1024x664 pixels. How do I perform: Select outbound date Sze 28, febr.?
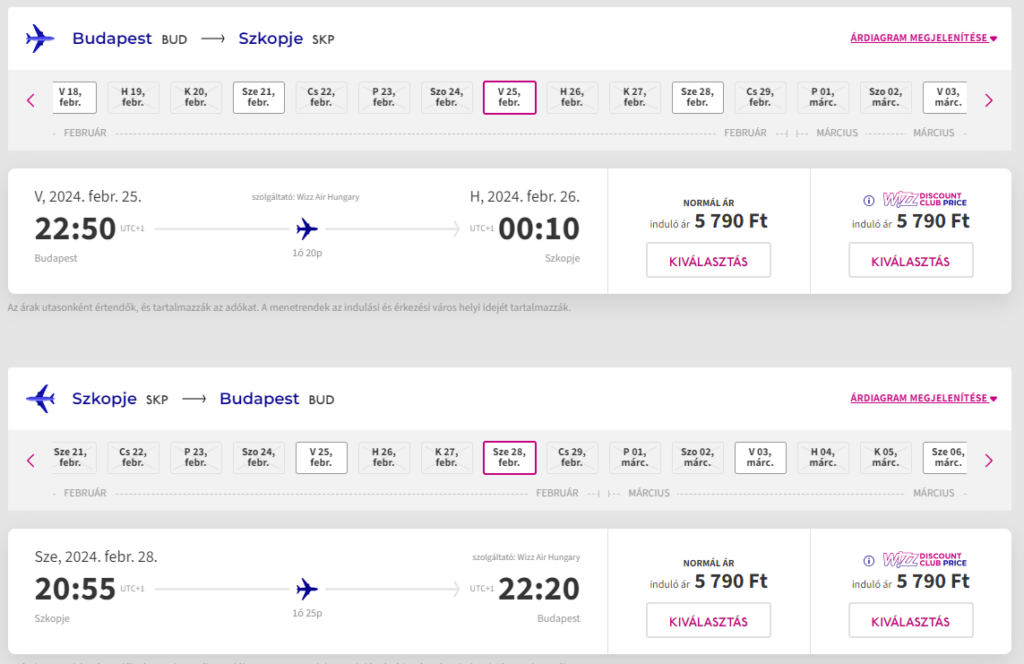697,97
